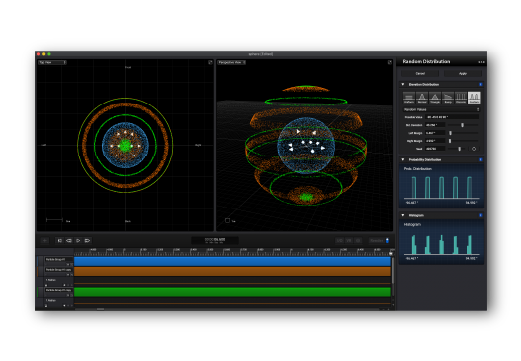The width and height of the screenshot is (521, 361).
Task: Click the circular seed randomize button
Action: (x=474, y=149)
